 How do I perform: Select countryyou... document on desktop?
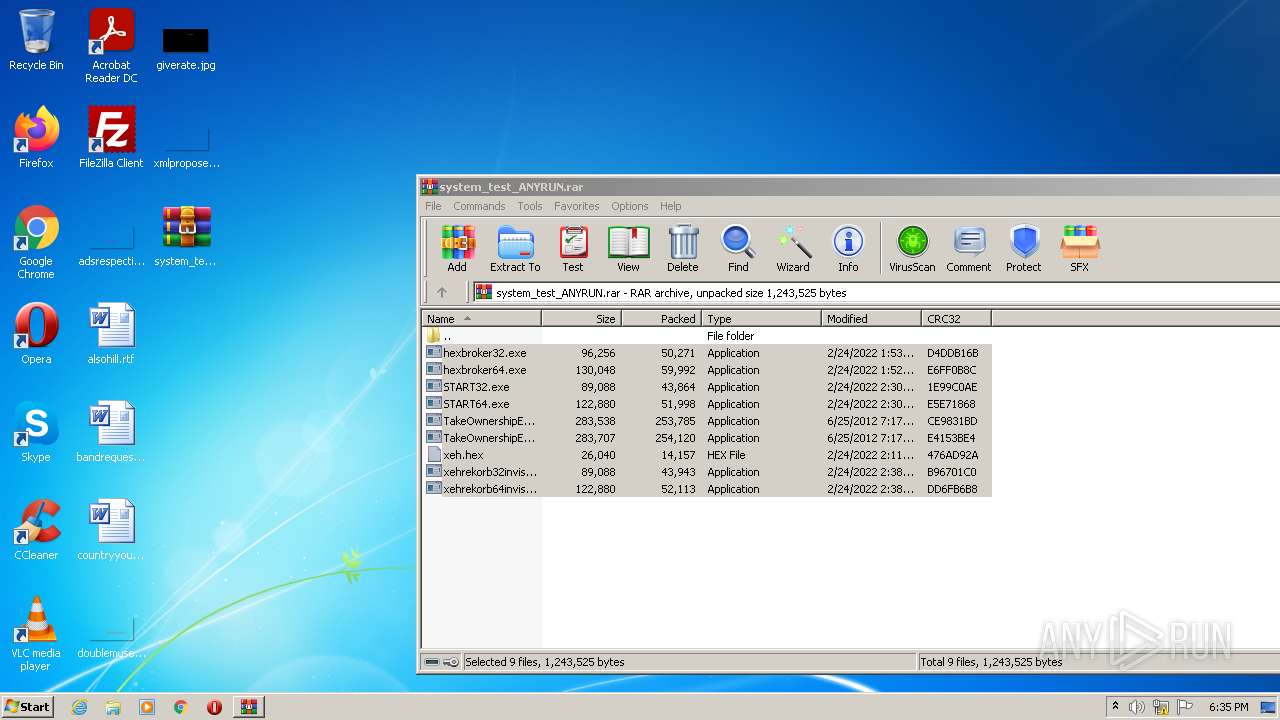point(111,530)
